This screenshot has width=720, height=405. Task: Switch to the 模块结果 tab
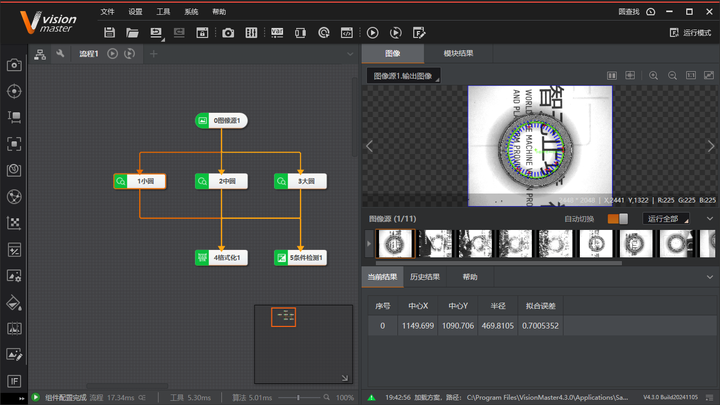coord(458,53)
